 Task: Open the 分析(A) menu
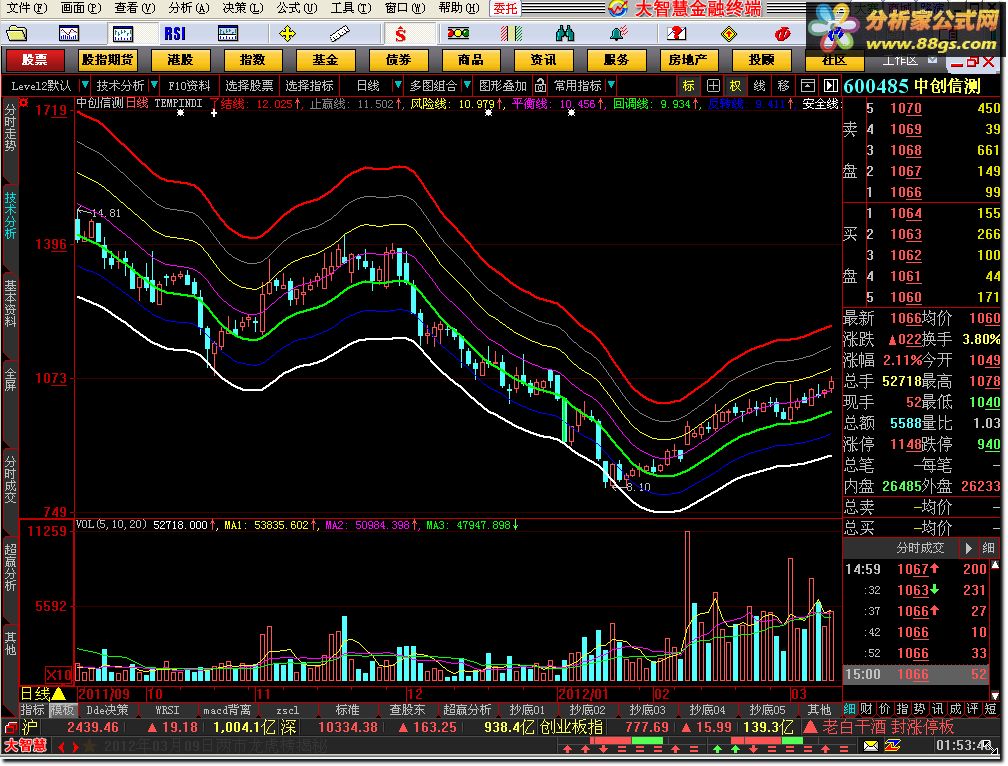pyautogui.click(x=189, y=8)
